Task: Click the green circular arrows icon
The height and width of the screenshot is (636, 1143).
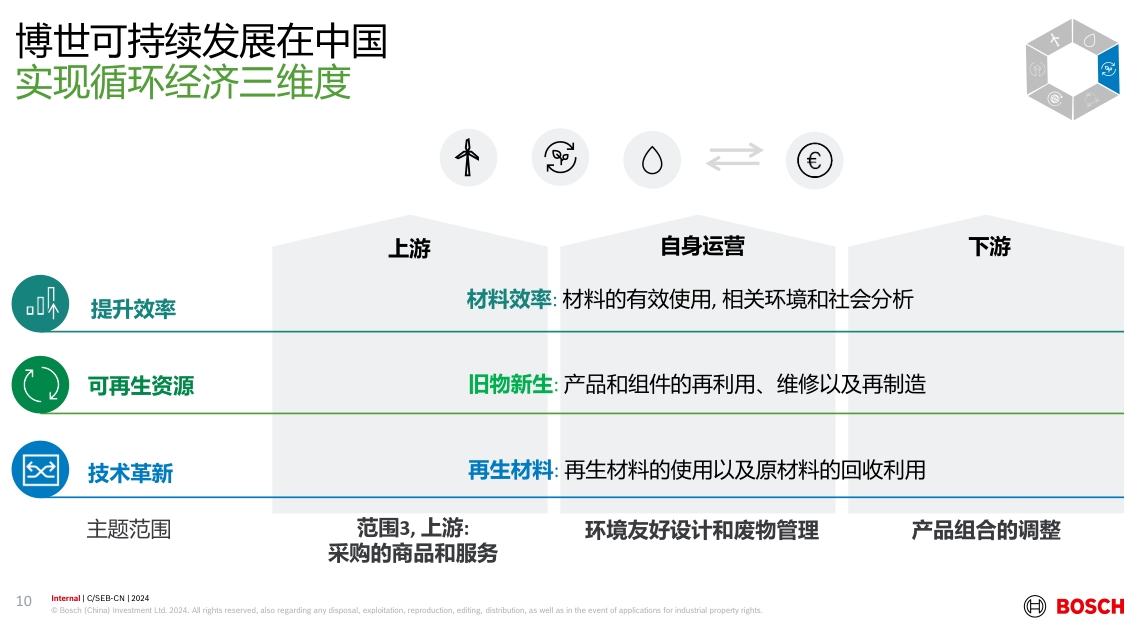Action: point(41,384)
